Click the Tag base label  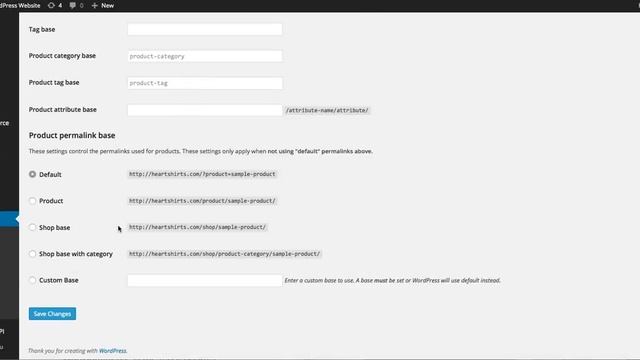[42, 29]
